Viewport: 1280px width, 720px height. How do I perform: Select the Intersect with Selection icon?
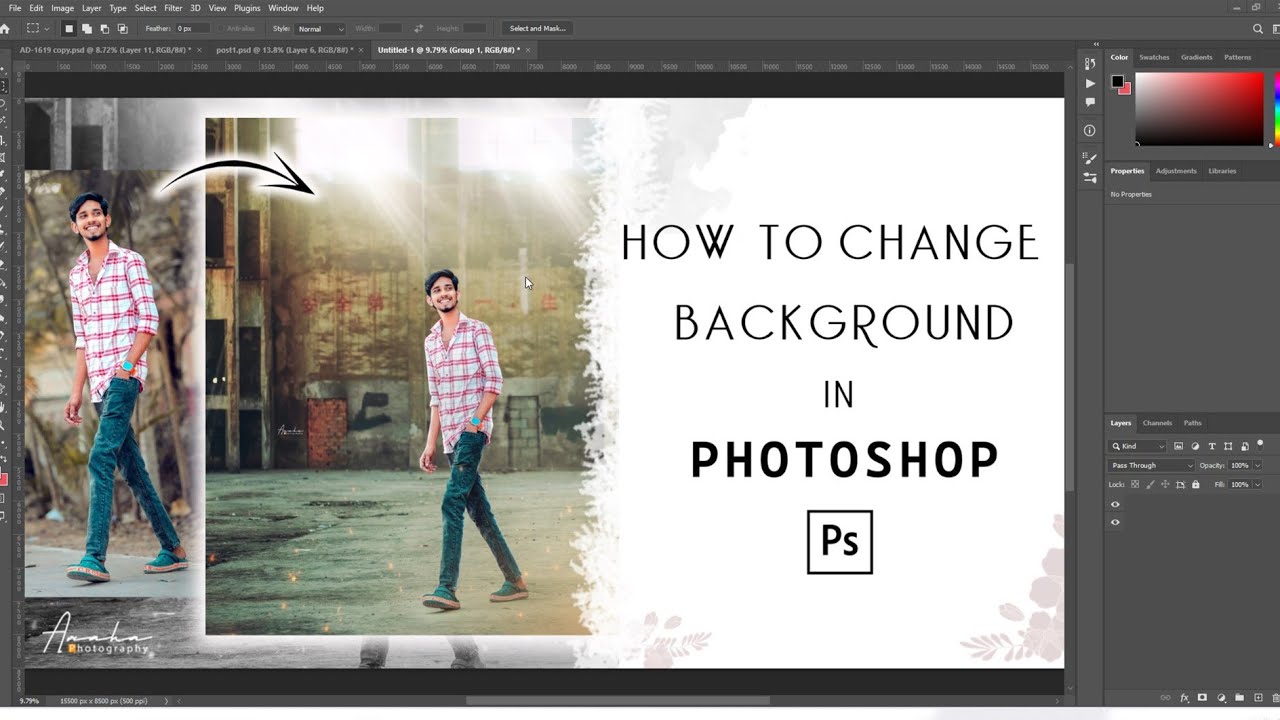[122, 29]
